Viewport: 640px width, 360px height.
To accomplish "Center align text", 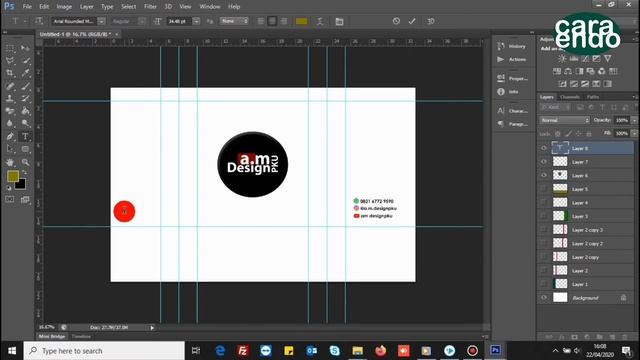I will coord(272,21).
